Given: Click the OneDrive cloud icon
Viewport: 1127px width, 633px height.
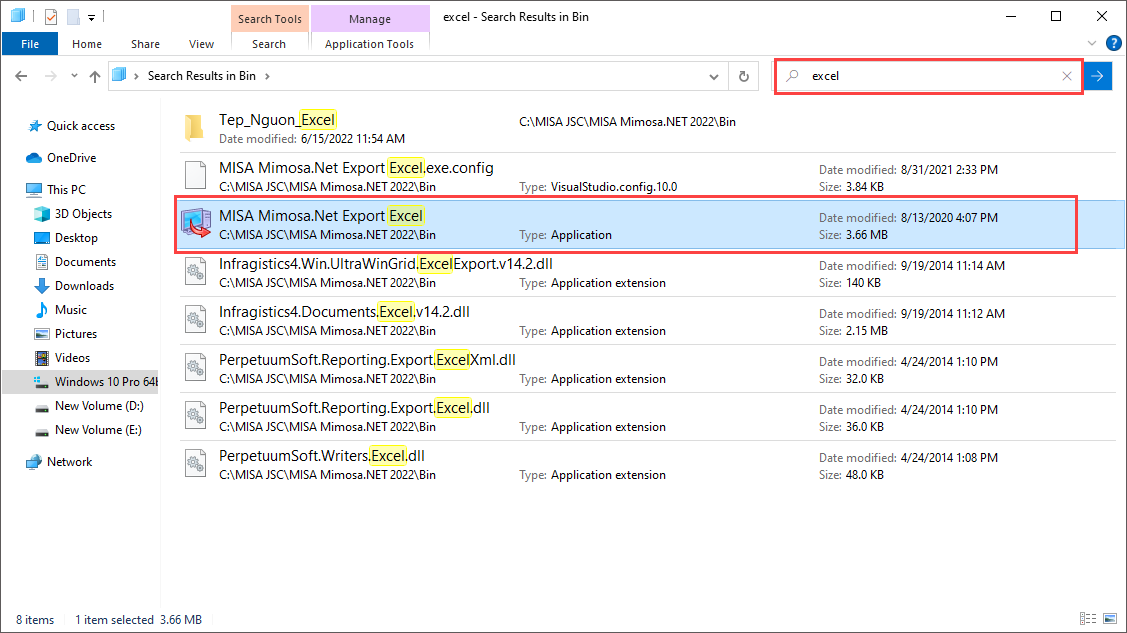Looking at the screenshot, I should (34, 158).
